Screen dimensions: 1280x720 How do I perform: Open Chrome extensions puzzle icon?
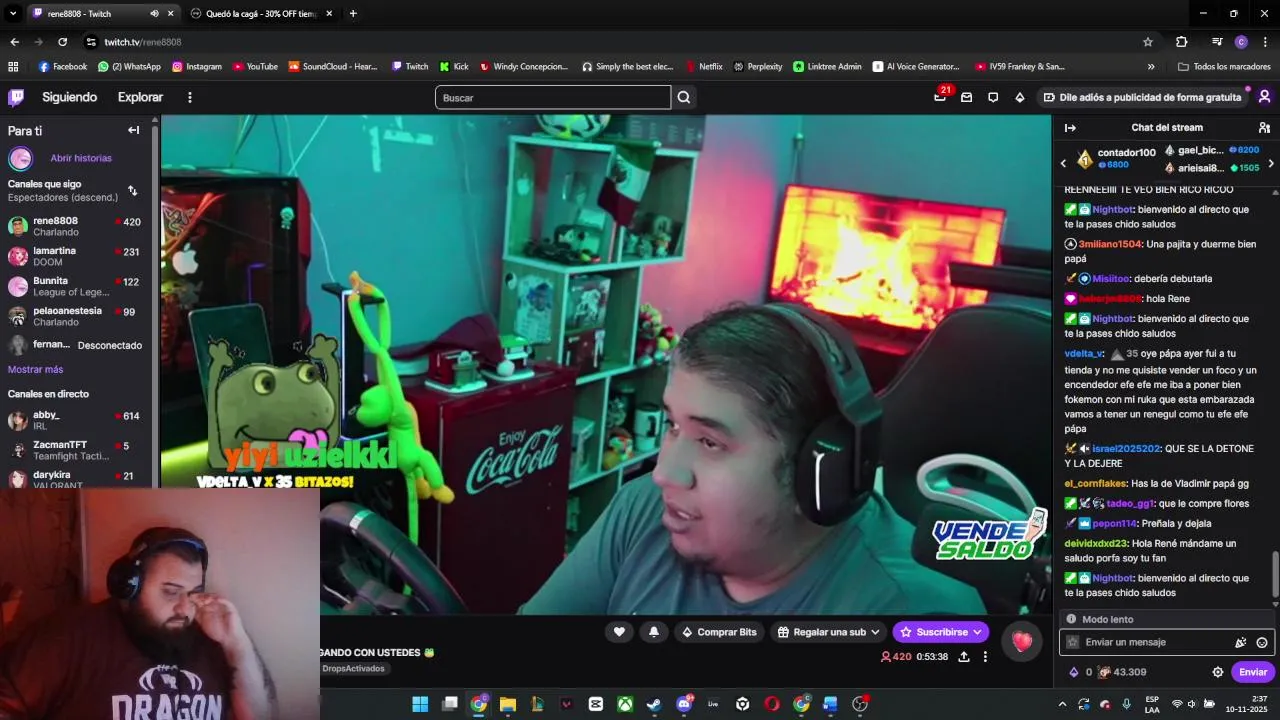click(x=1182, y=42)
